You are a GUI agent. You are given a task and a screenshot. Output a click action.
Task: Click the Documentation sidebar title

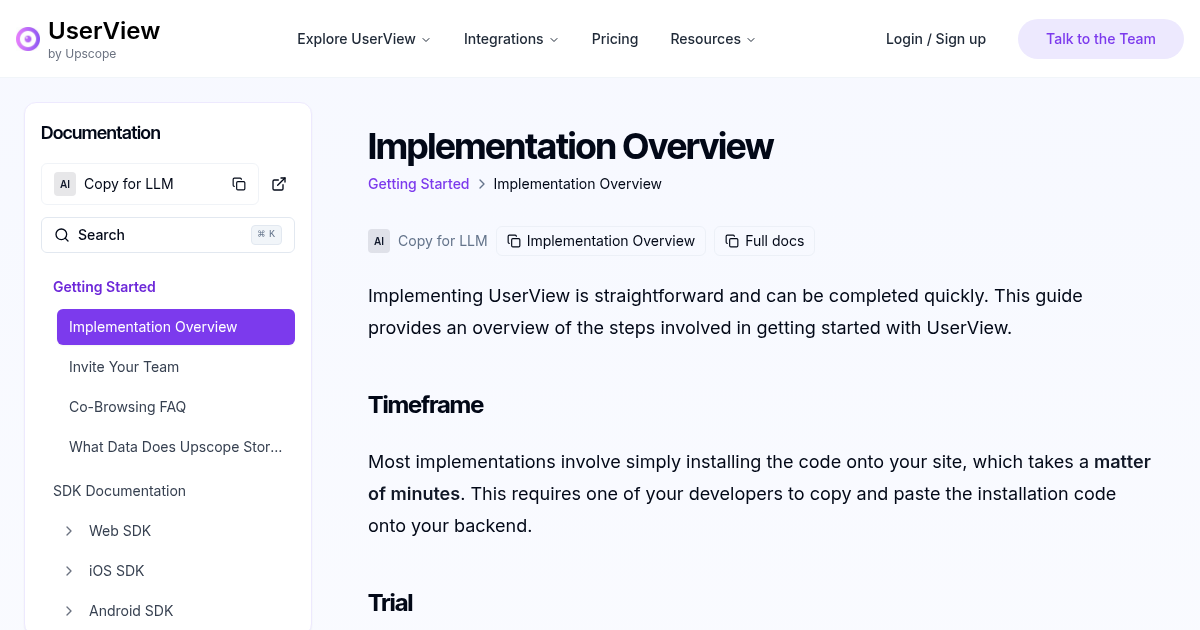101,133
